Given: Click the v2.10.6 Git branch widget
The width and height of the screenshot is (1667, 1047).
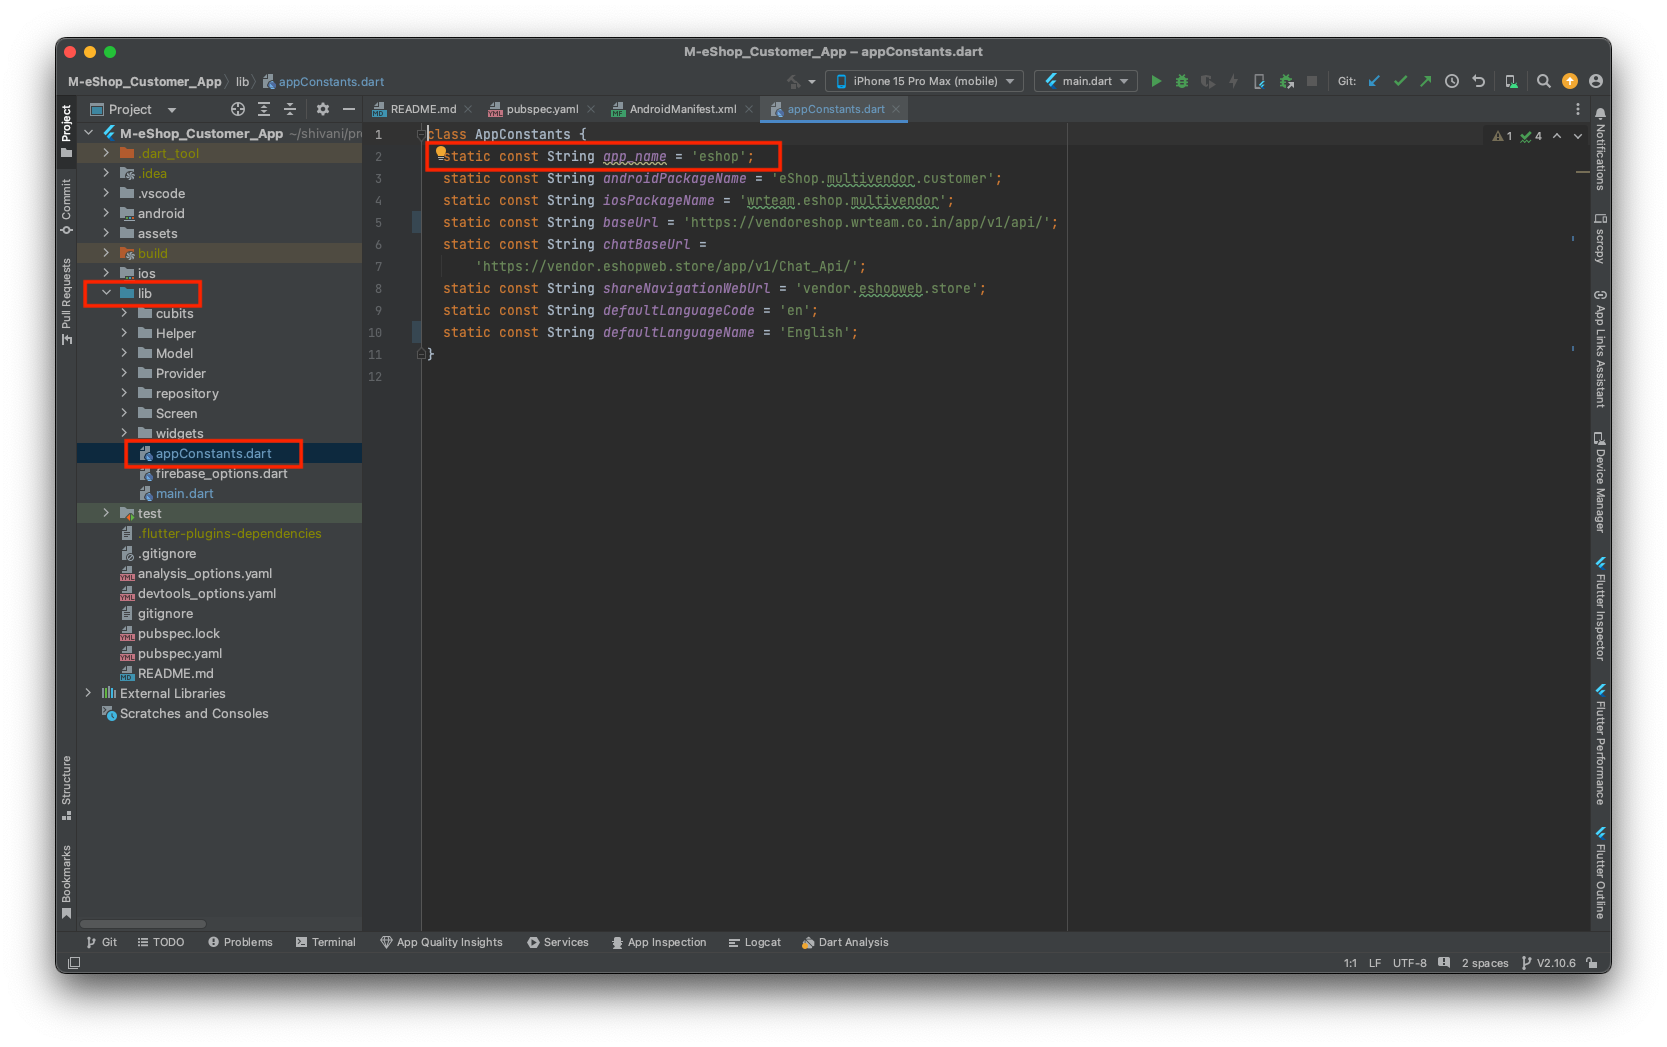Looking at the screenshot, I should [1549, 963].
